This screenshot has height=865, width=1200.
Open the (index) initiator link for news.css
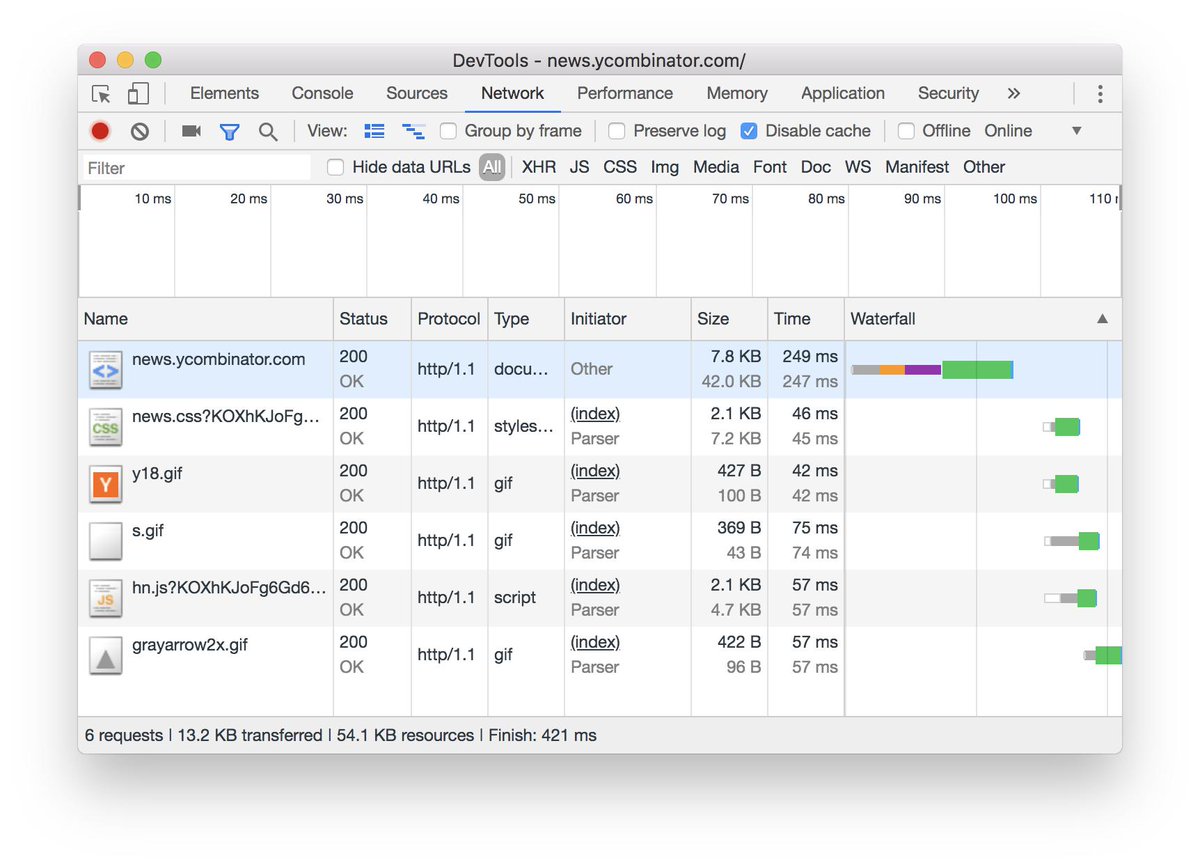coord(595,414)
